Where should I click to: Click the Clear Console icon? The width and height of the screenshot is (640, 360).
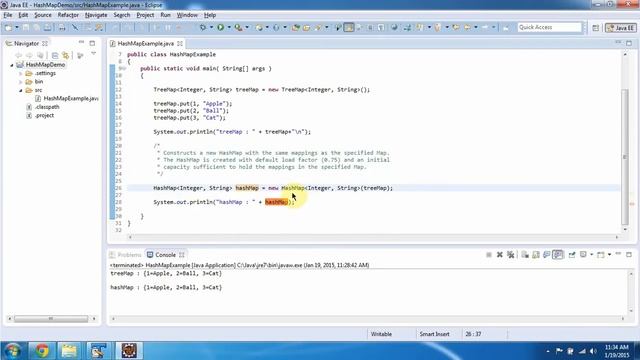(x=525, y=255)
